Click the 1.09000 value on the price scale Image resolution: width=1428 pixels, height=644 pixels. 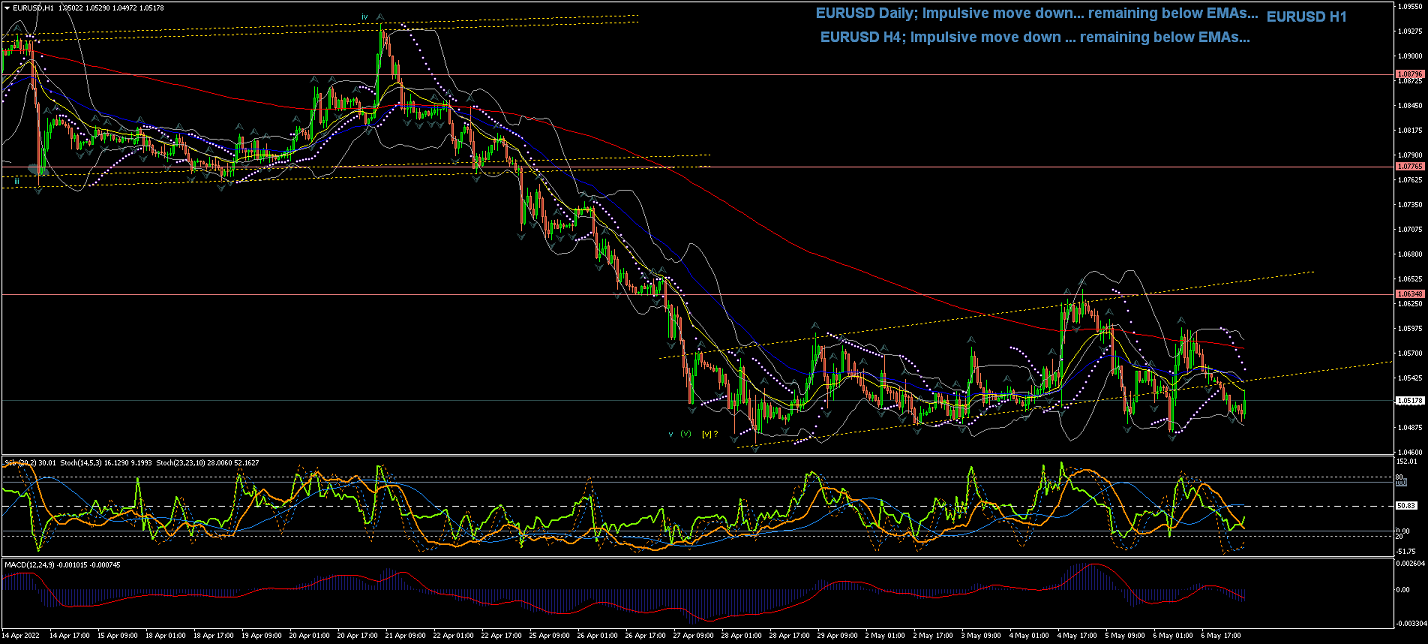click(1408, 56)
